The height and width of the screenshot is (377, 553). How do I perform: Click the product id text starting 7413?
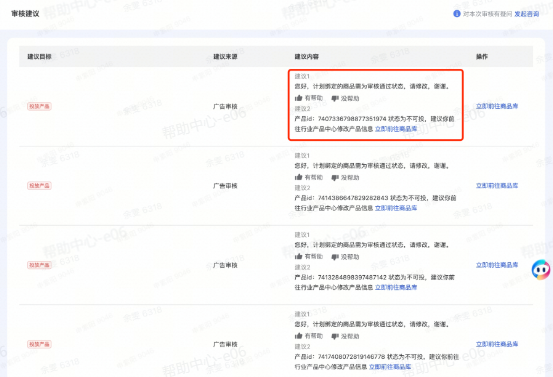click(353, 277)
